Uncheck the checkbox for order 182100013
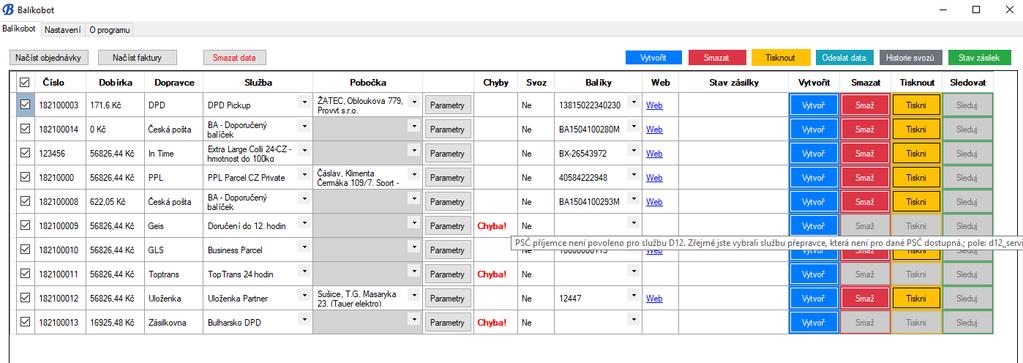The width and height of the screenshot is (1023, 363). 25,321
